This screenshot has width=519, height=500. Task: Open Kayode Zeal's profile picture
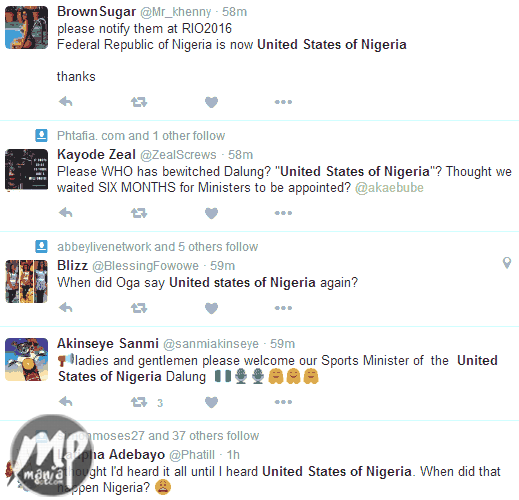pyautogui.click(x=26, y=170)
